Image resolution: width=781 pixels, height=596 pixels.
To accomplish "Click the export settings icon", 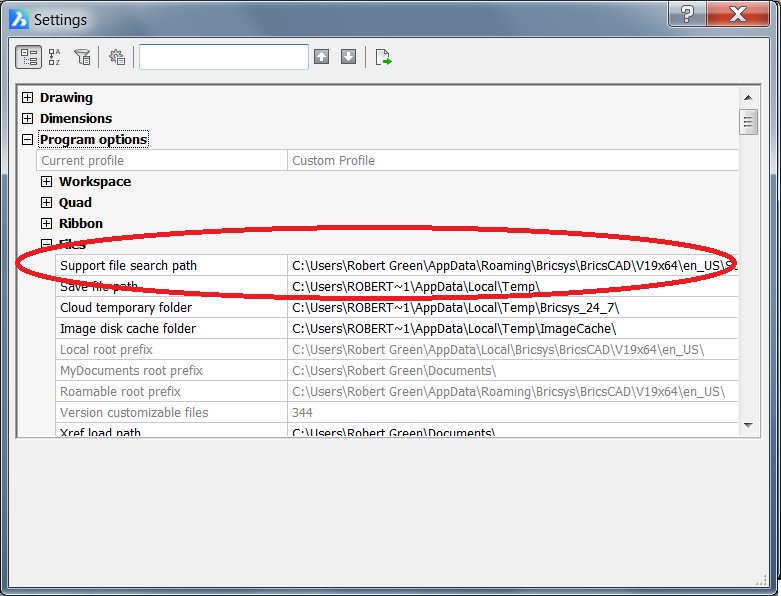I will click(383, 57).
